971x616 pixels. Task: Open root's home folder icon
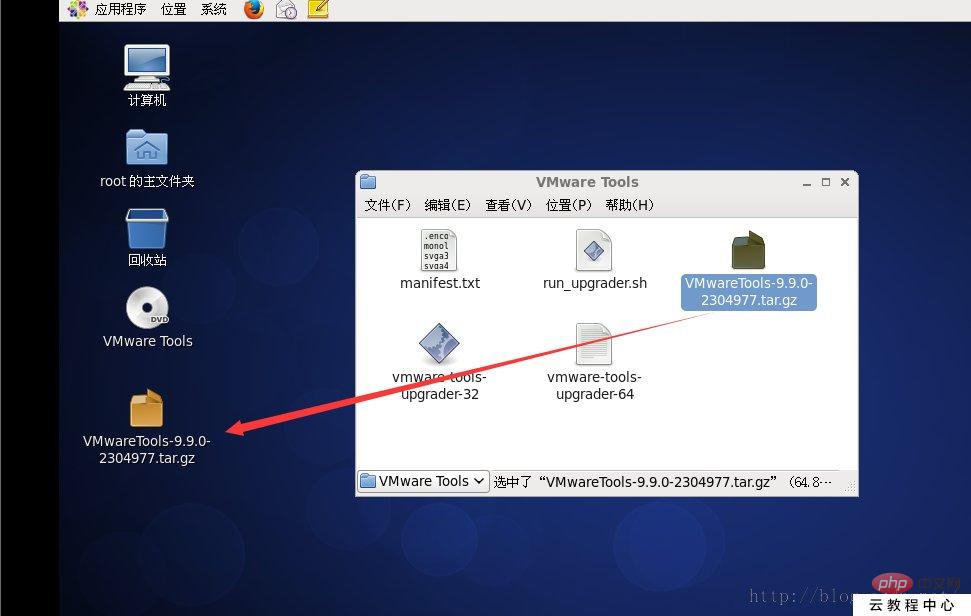tap(147, 147)
